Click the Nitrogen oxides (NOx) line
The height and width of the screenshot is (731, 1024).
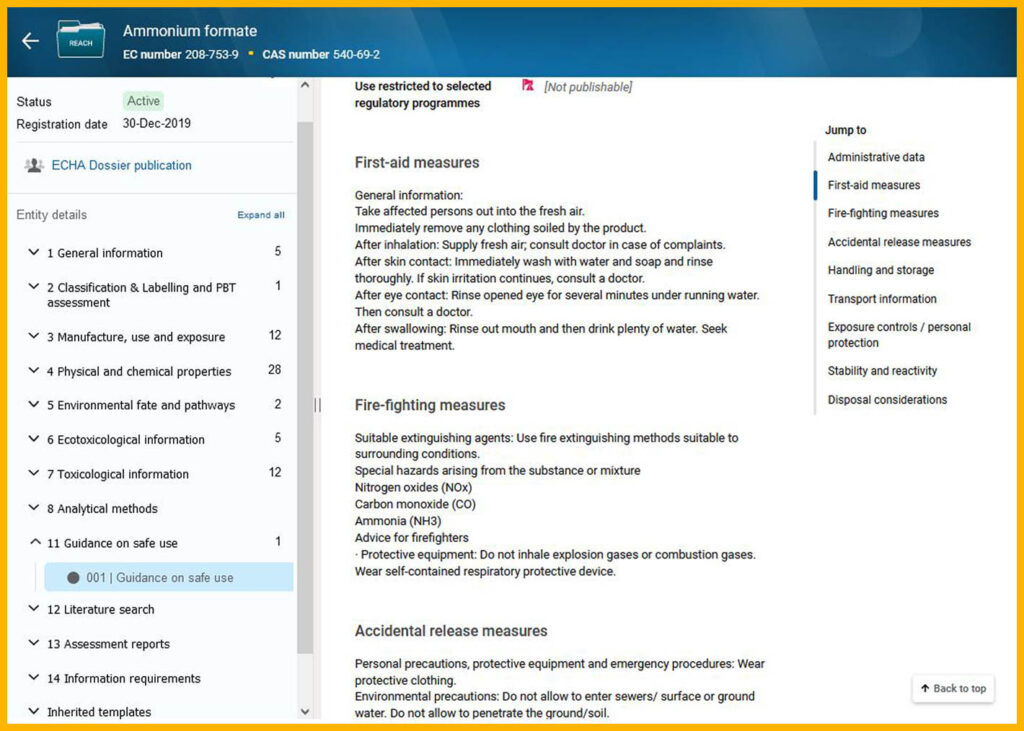413,487
